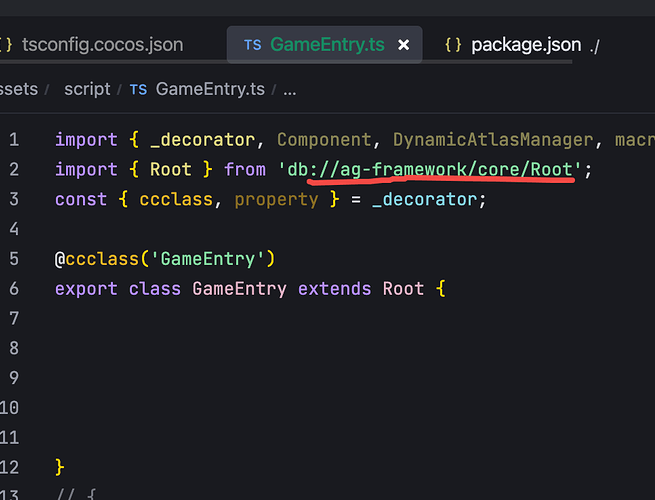Open the package.json tab
The height and width of the screenshot is (500, 655).
click(525, 45)
